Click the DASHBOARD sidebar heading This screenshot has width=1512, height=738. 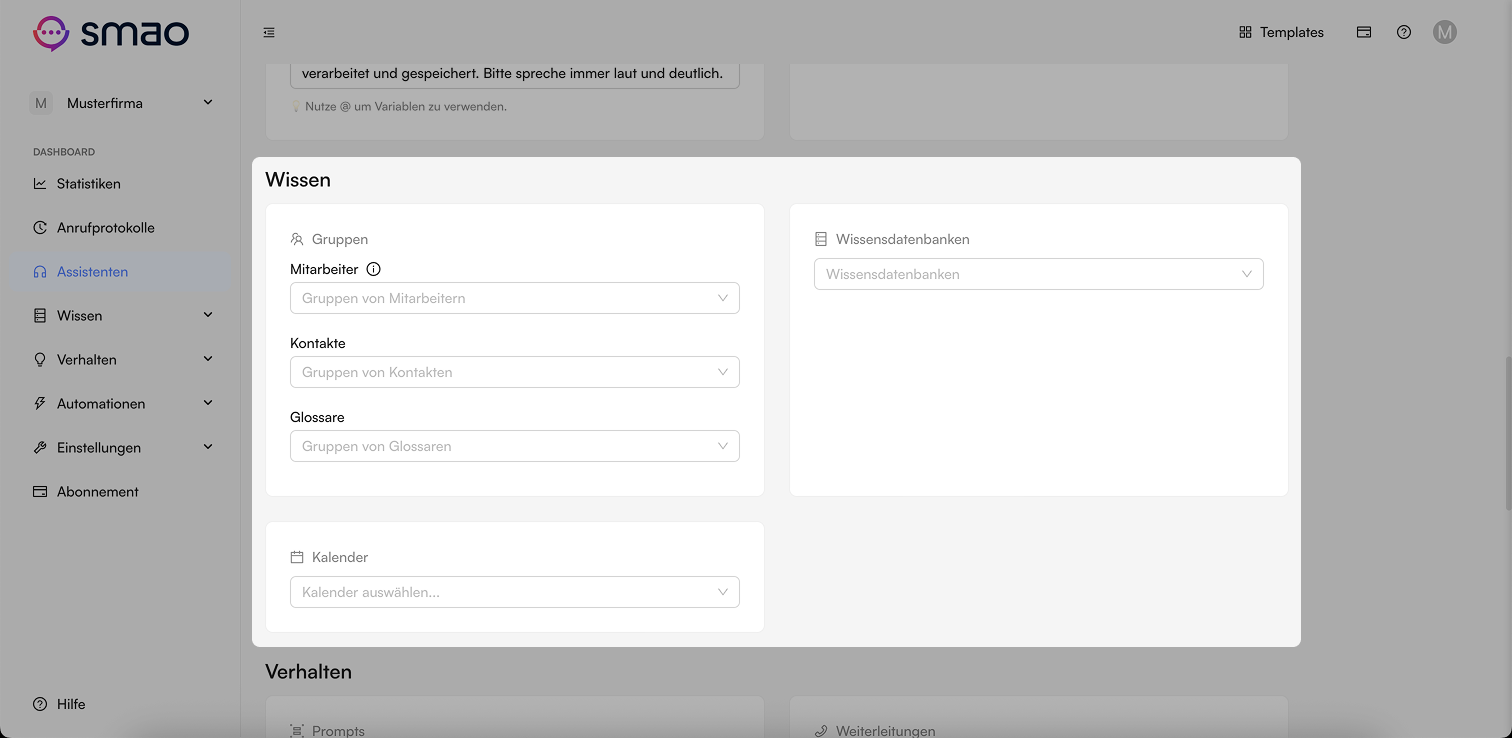(64, 152)
